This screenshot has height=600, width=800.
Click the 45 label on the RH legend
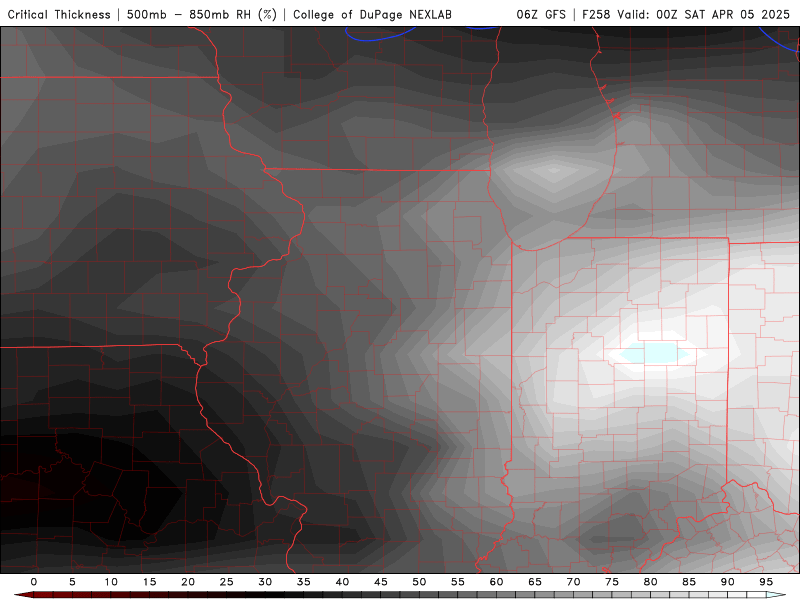coord(381,582)
